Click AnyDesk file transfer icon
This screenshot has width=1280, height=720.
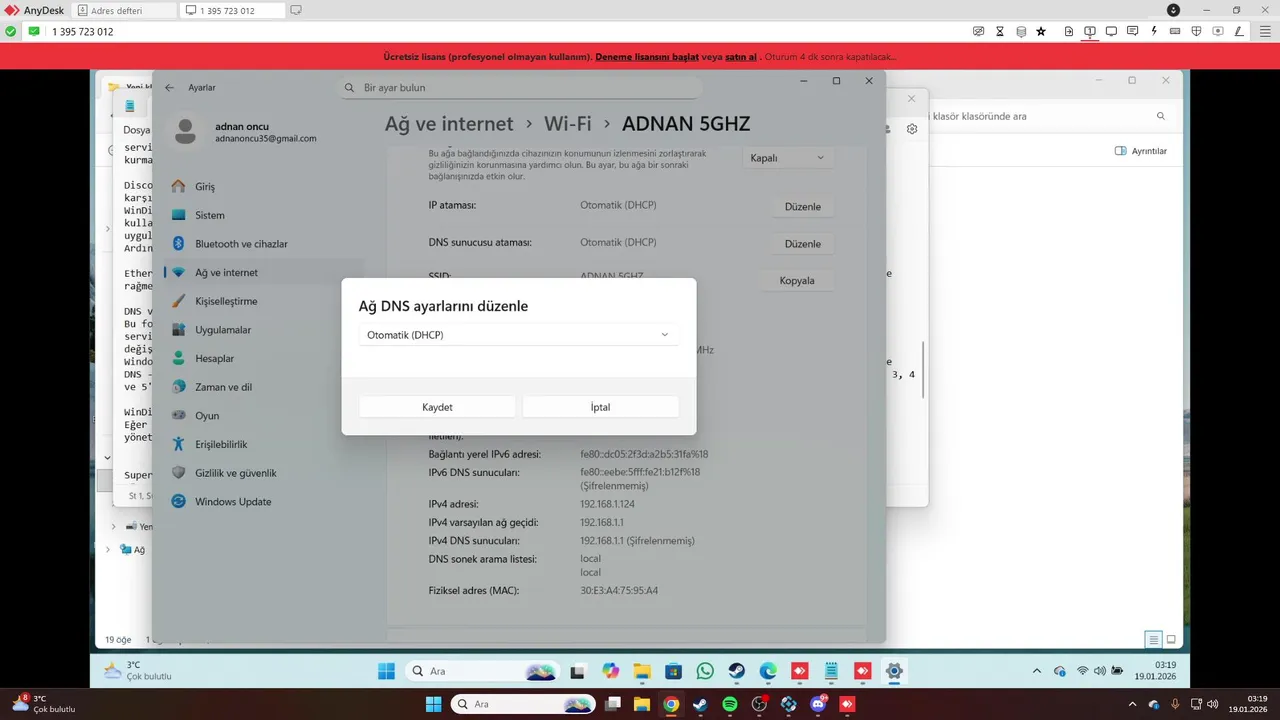pos(1069,31)
